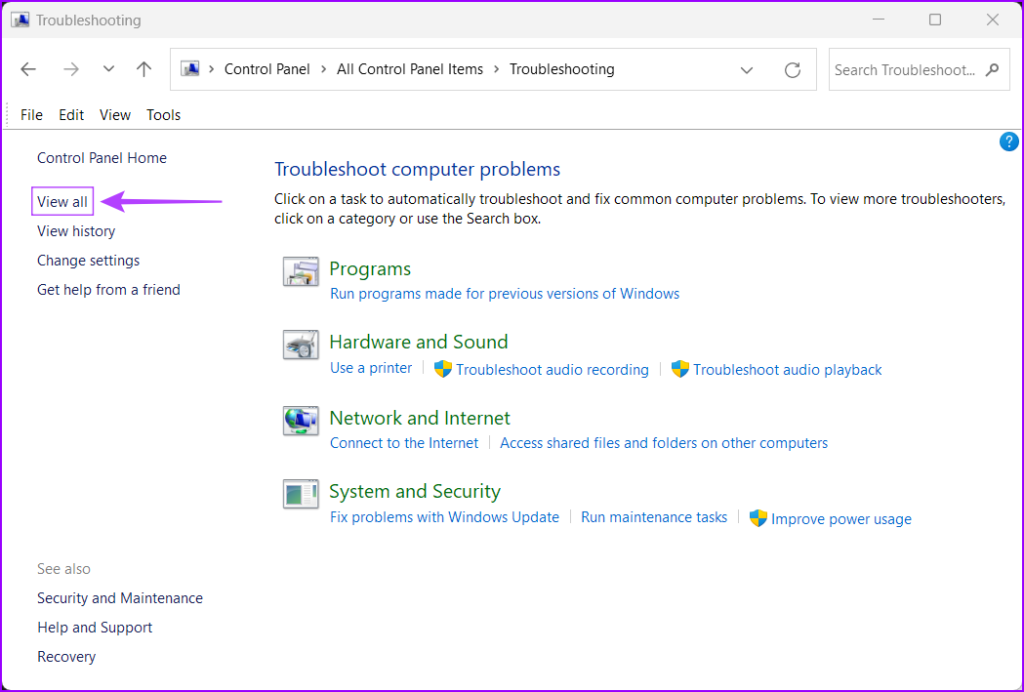Go to Control Panel Home

(102, 158)
